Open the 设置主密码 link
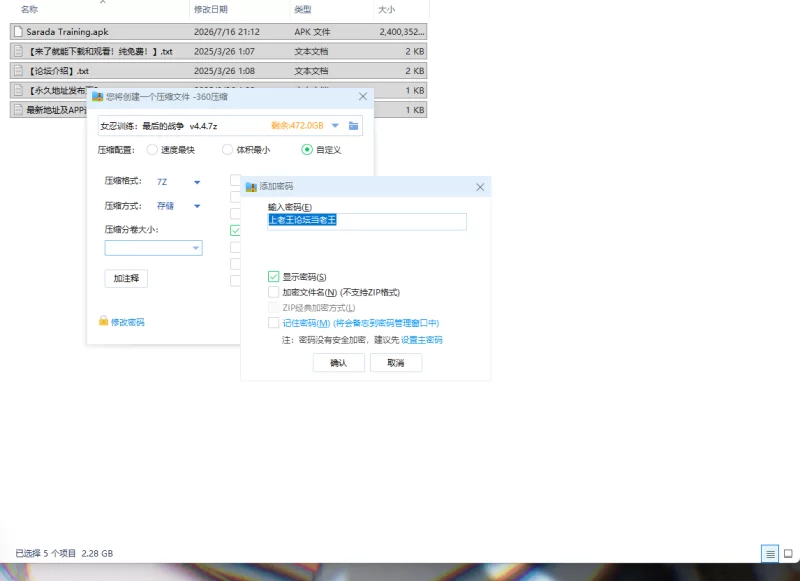 coord(421,340)
